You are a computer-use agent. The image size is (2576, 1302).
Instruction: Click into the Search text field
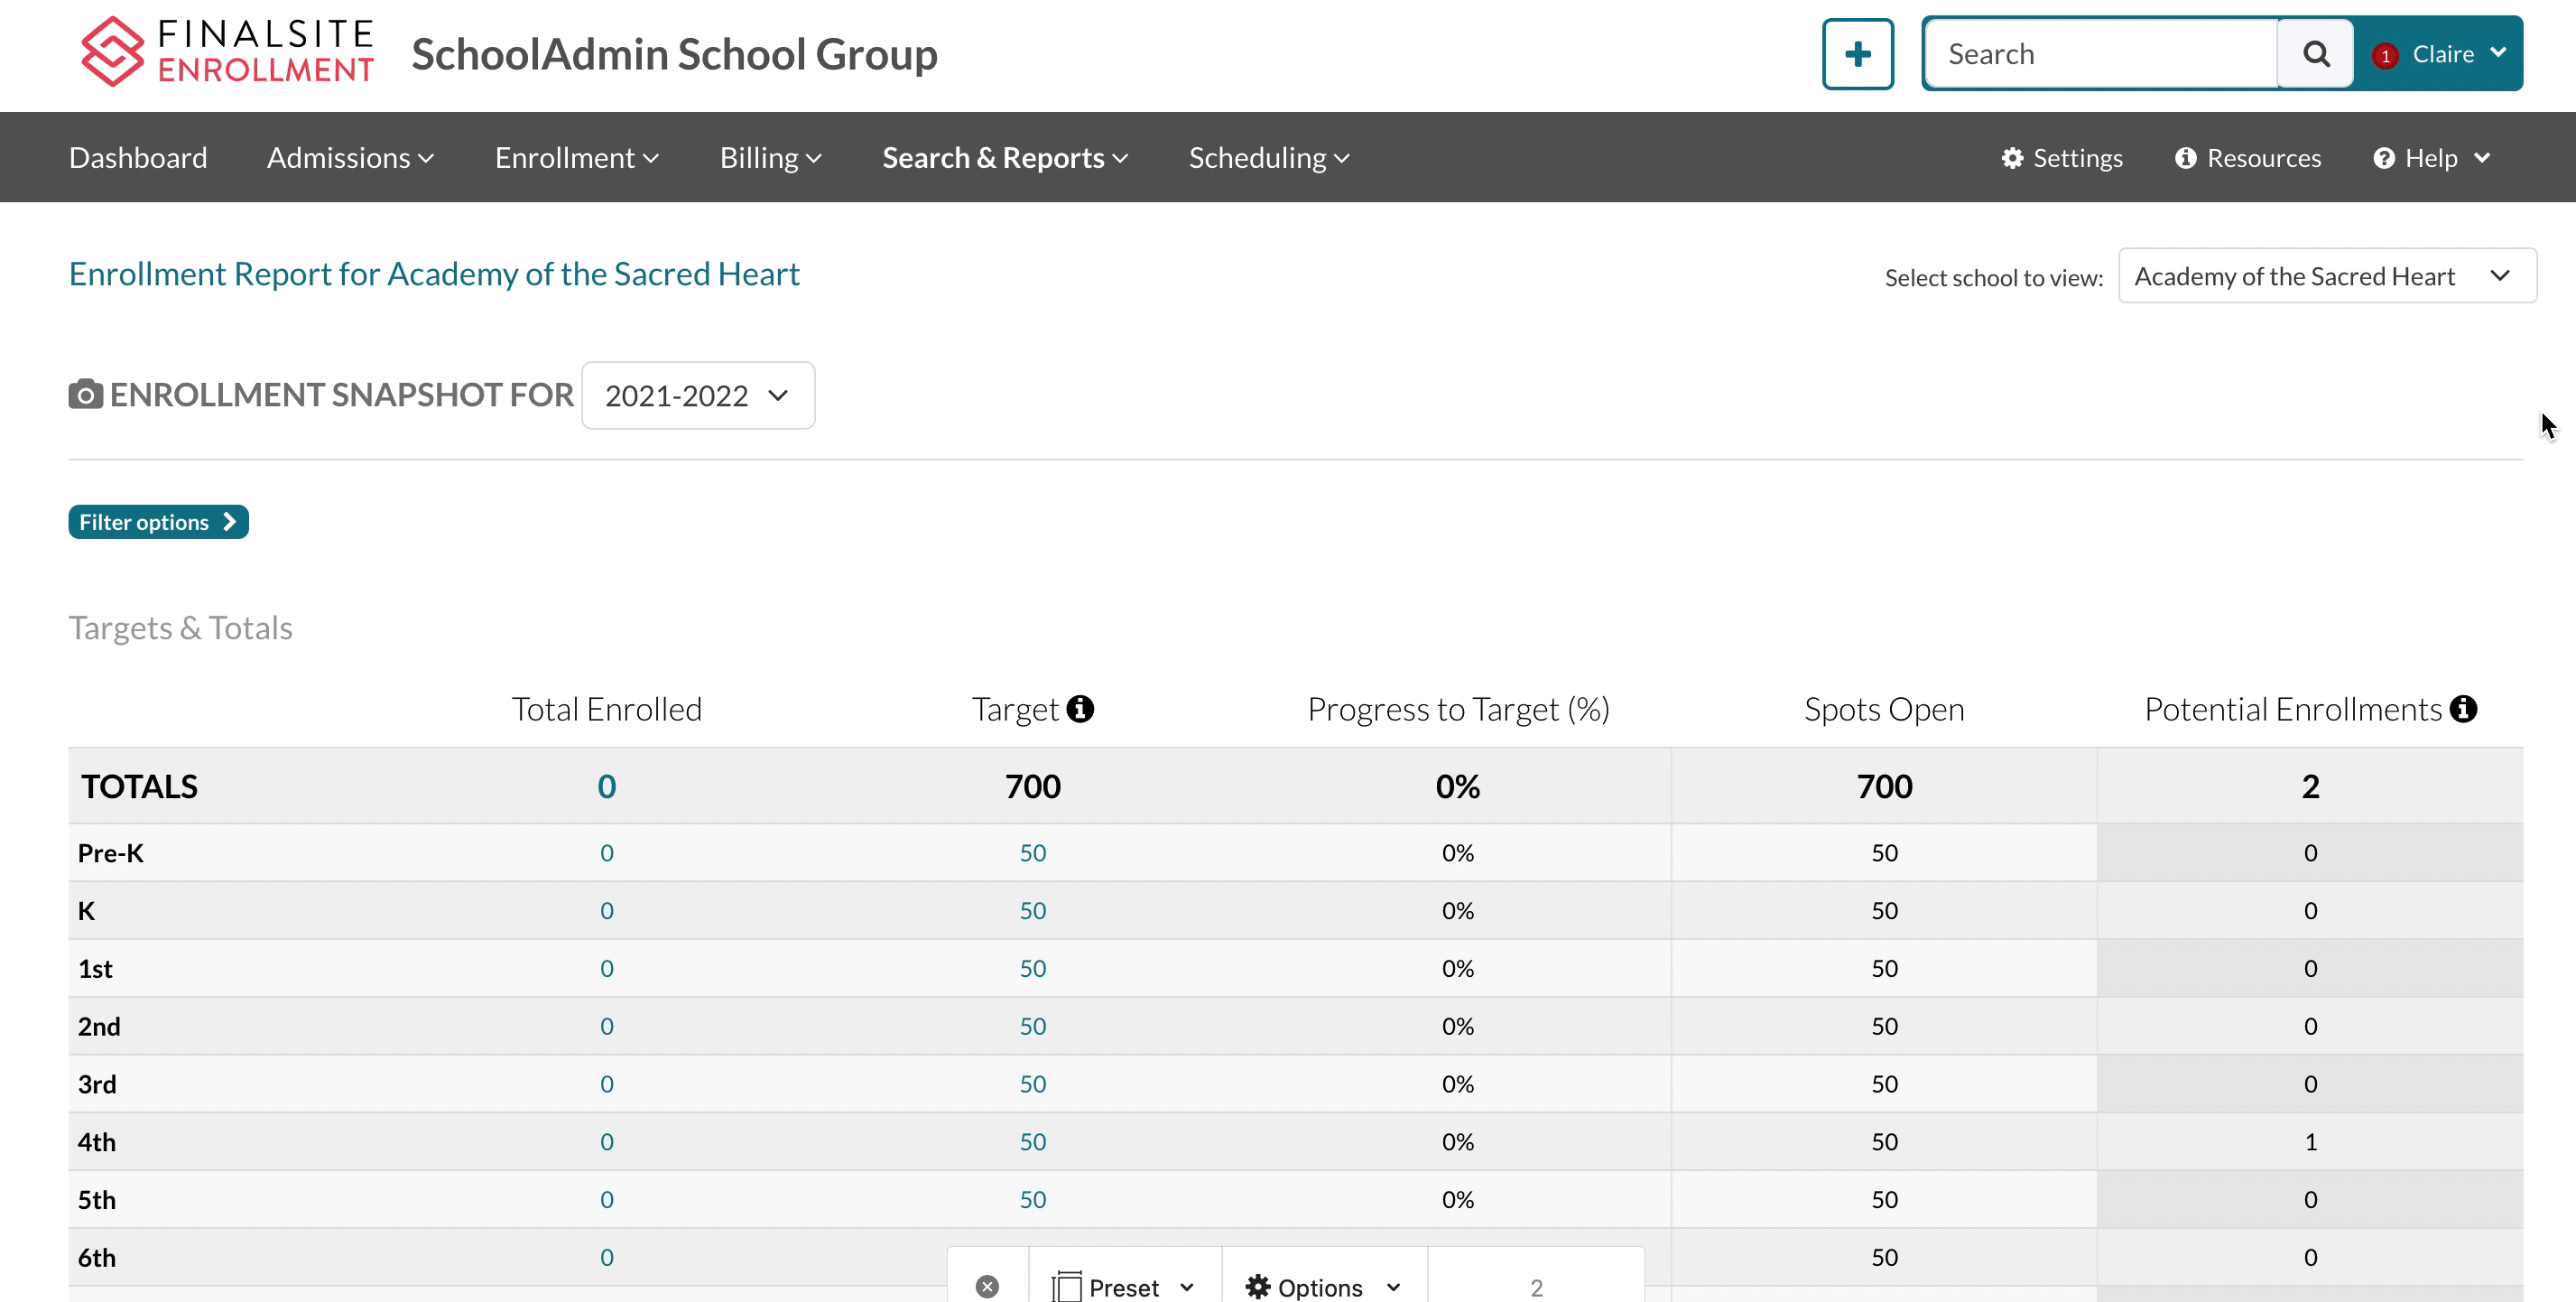pyautogui.click(x=2100, y=54)
